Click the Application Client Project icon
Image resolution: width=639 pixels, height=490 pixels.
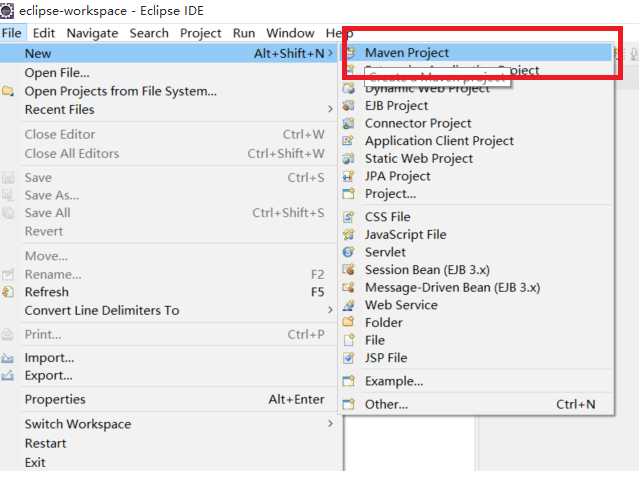[349, 141]
